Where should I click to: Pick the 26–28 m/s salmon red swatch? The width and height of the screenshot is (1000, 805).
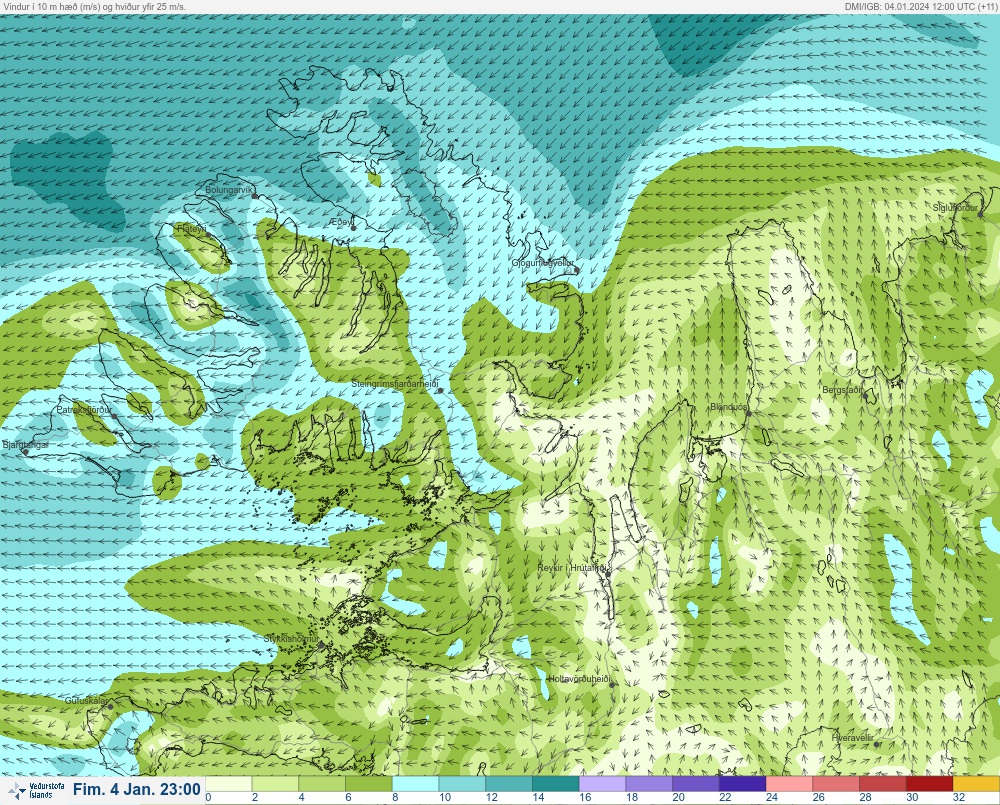tap(836, 784)
